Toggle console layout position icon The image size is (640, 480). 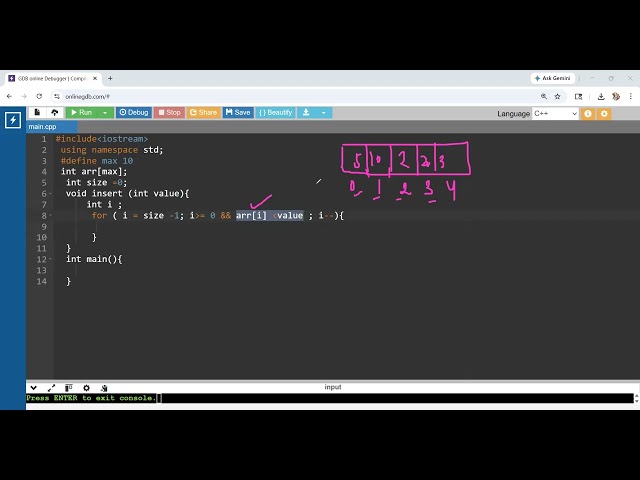tap(69, 387)
